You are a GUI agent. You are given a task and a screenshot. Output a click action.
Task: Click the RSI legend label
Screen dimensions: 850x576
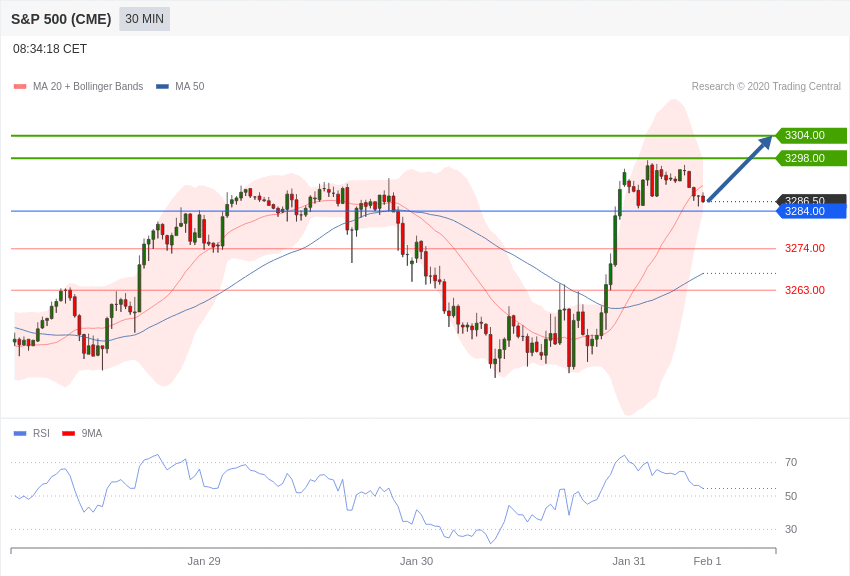coord(41,433)
